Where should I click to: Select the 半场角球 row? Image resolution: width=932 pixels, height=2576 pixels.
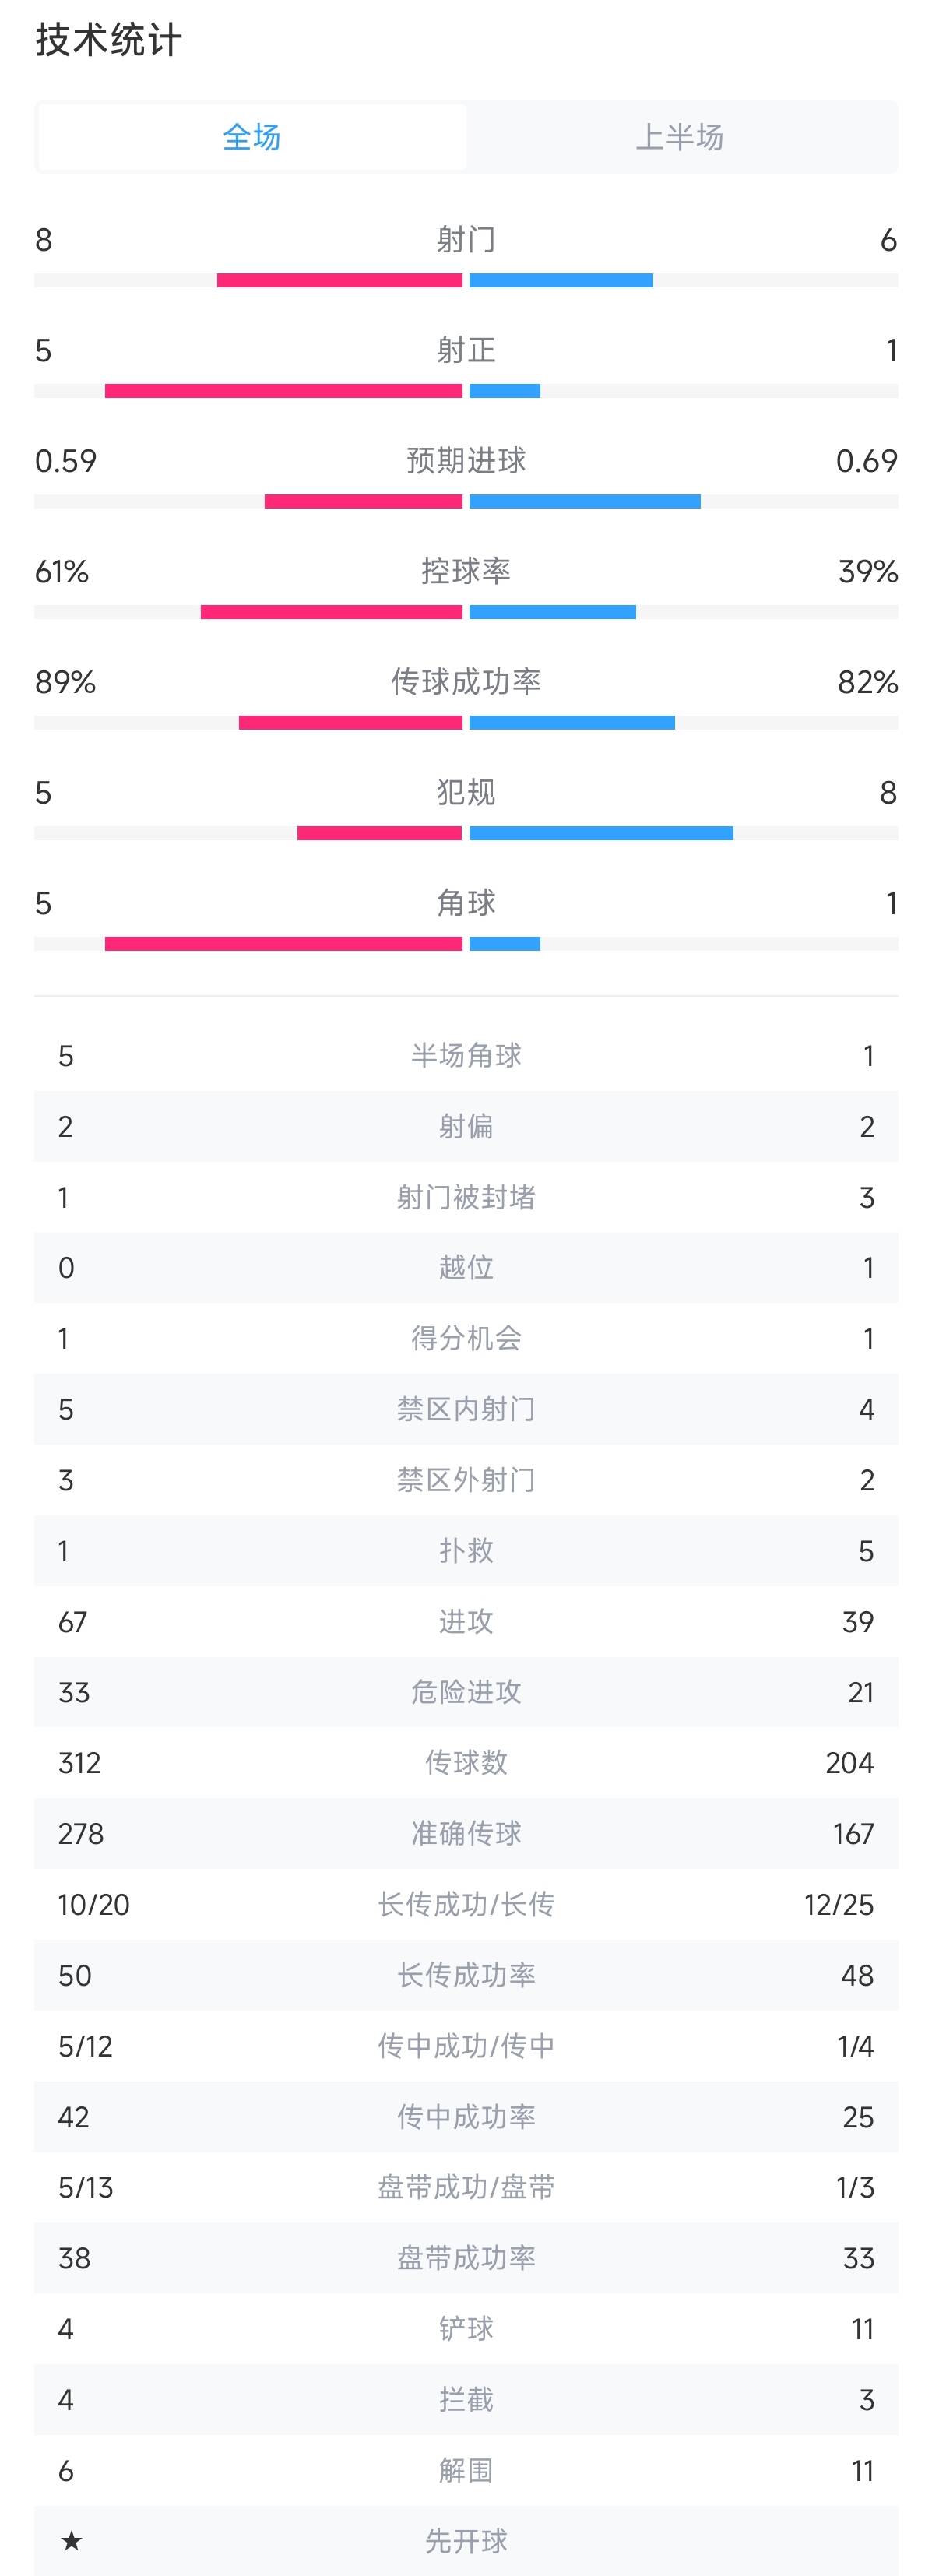466,1056
